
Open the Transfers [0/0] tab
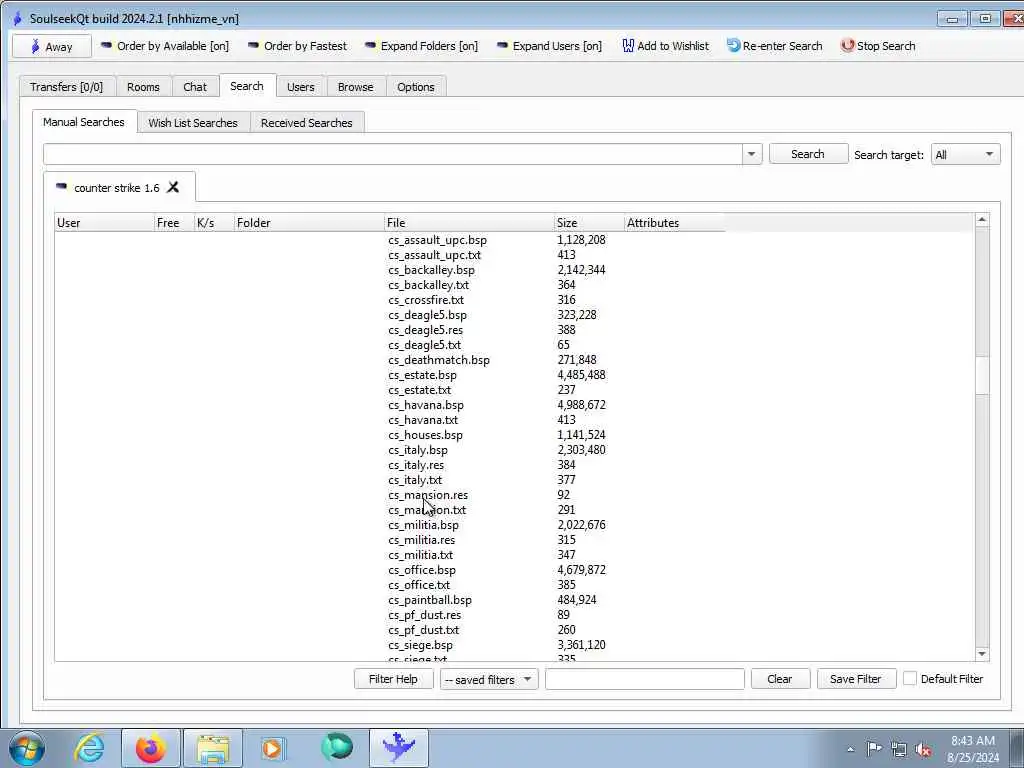[67, 87]
